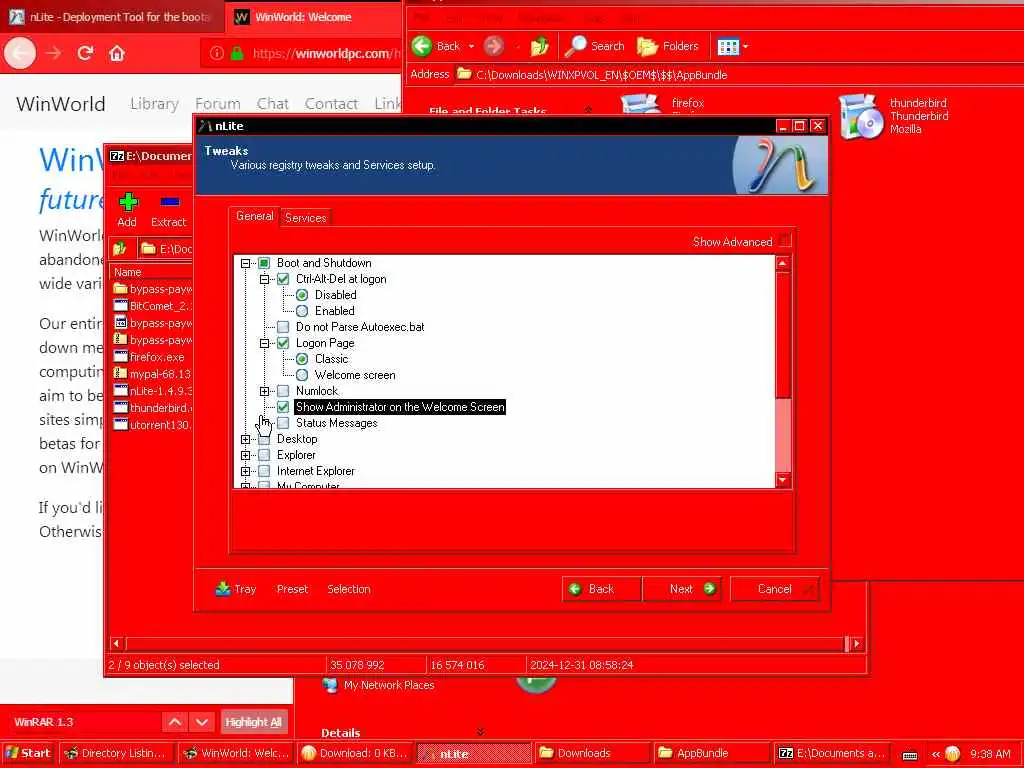Viewport: 1024px width, 768px height.
Task: Click the My Network Places icon
Action: point(330,685)
